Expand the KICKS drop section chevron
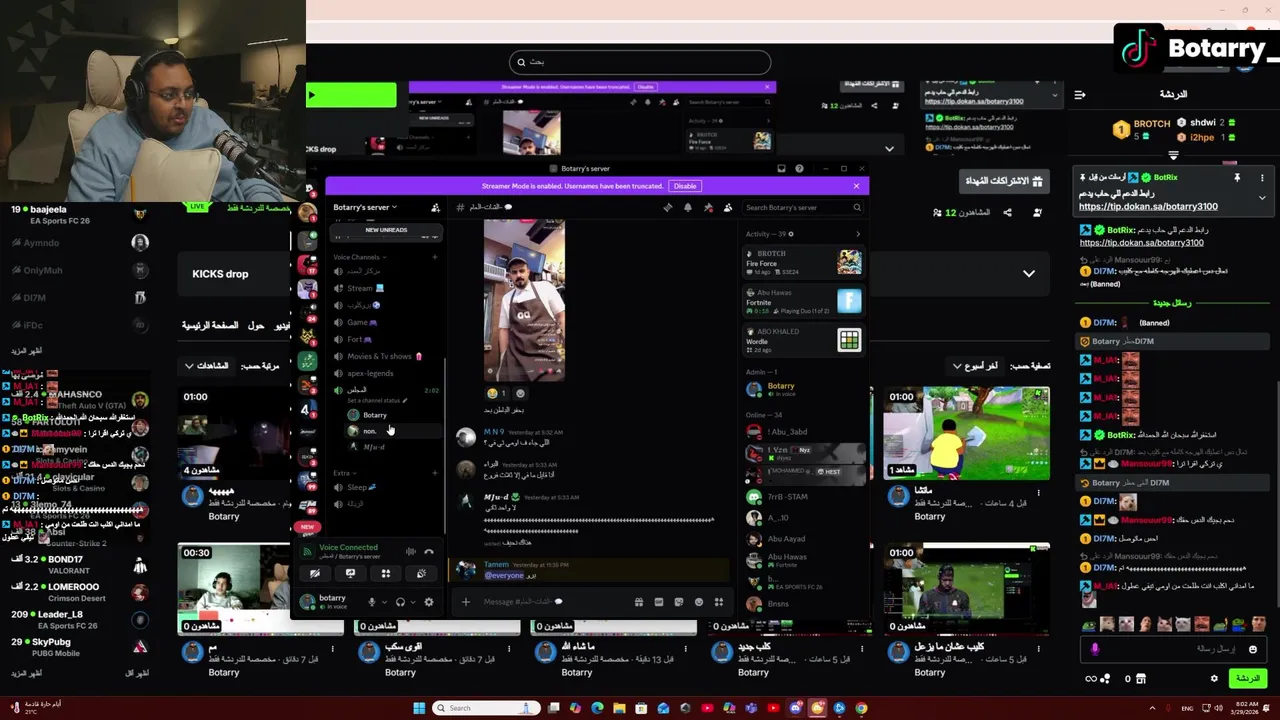This screenshot has width=1280, height=720. [1029, 274]
